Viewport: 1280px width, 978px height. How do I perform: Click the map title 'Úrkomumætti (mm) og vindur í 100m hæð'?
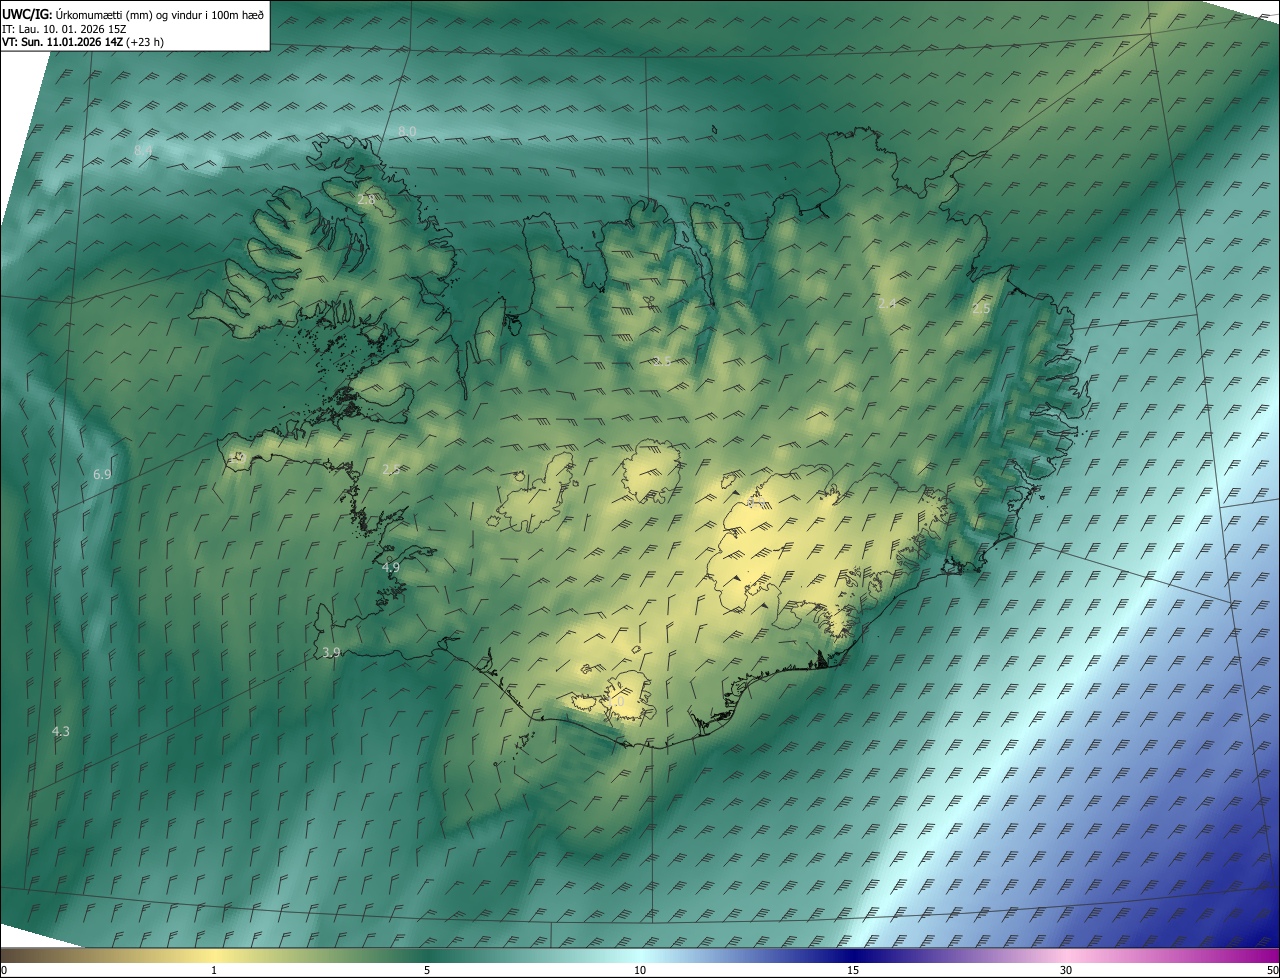pos(158,13)
